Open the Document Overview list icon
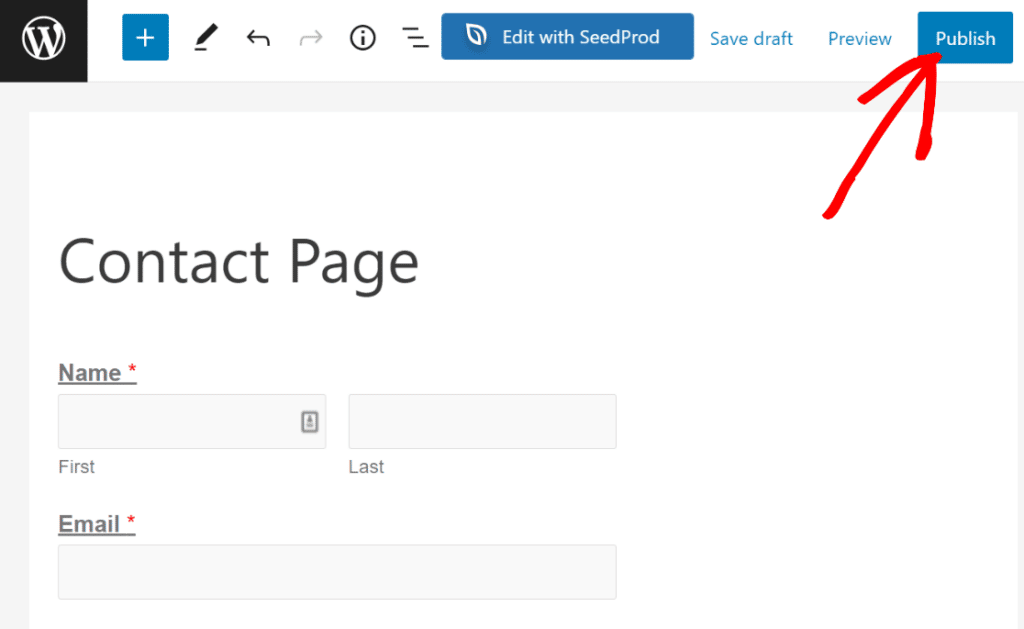Viewport: 1024px width, 629px height. click(x=415, y=37)
